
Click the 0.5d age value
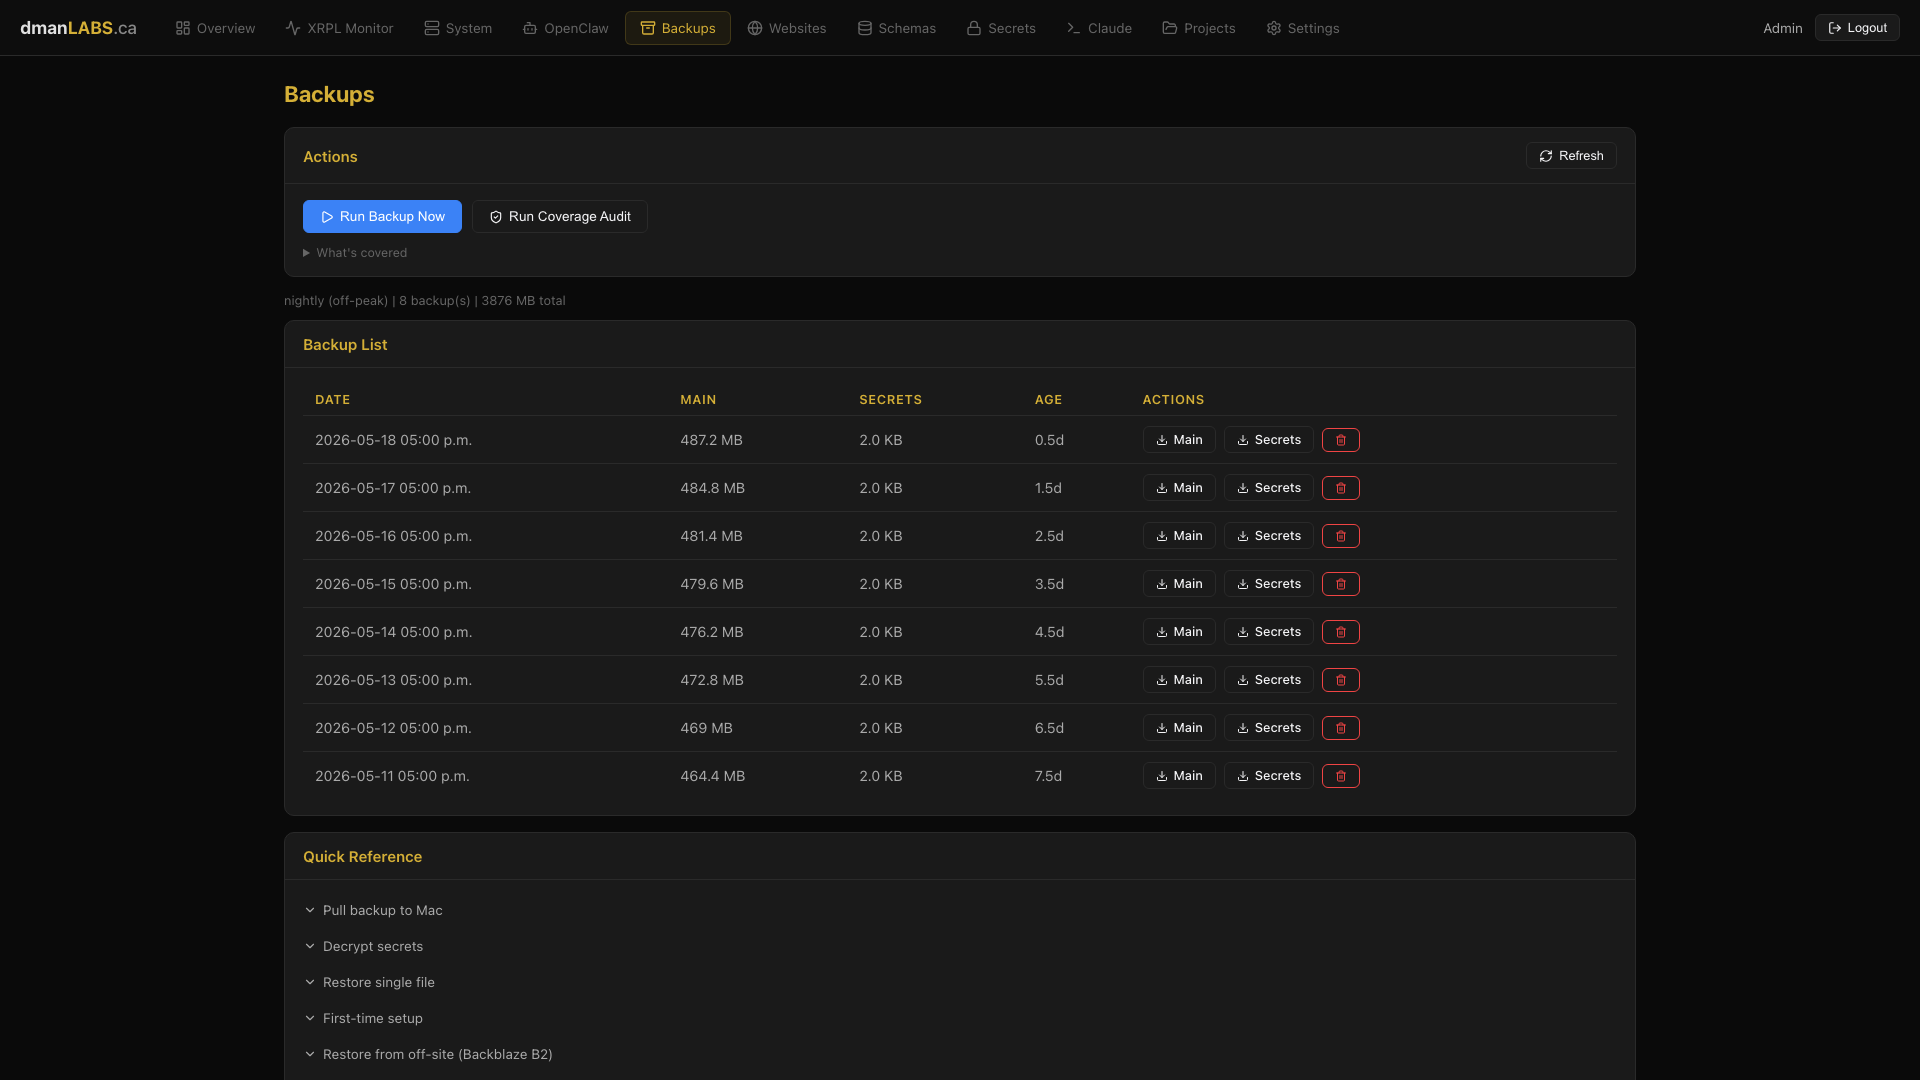[x=1049, y=440]
